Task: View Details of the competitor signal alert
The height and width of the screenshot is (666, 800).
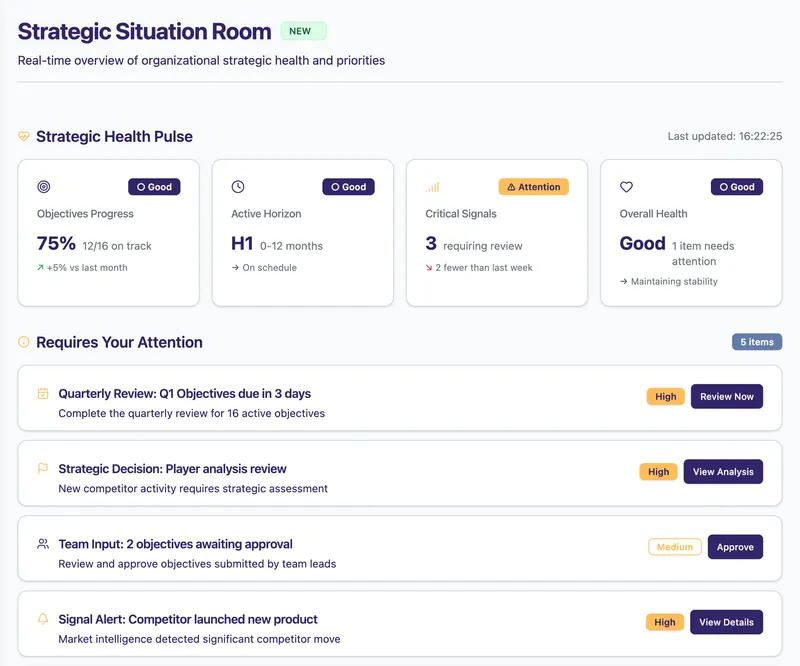Action: point(726,622)
